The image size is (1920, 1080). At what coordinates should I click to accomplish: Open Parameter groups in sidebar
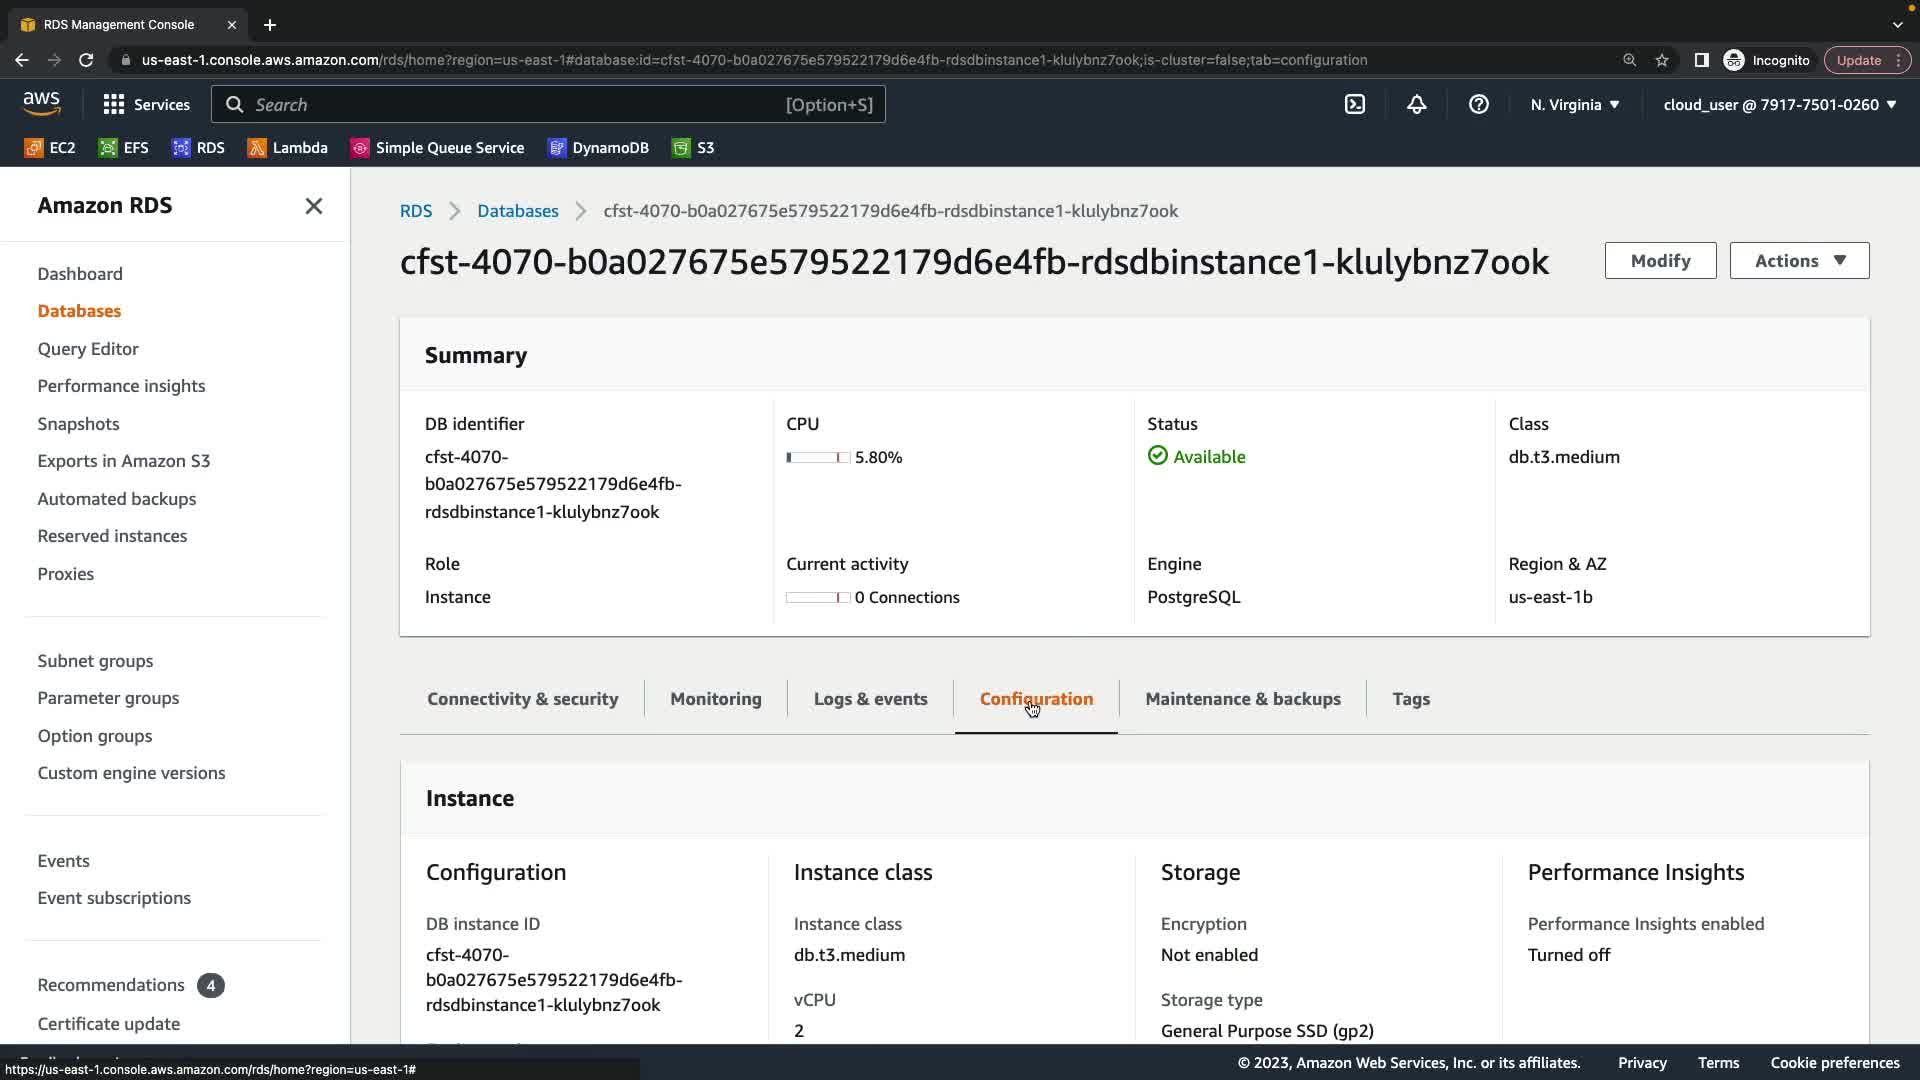point(108,698)
